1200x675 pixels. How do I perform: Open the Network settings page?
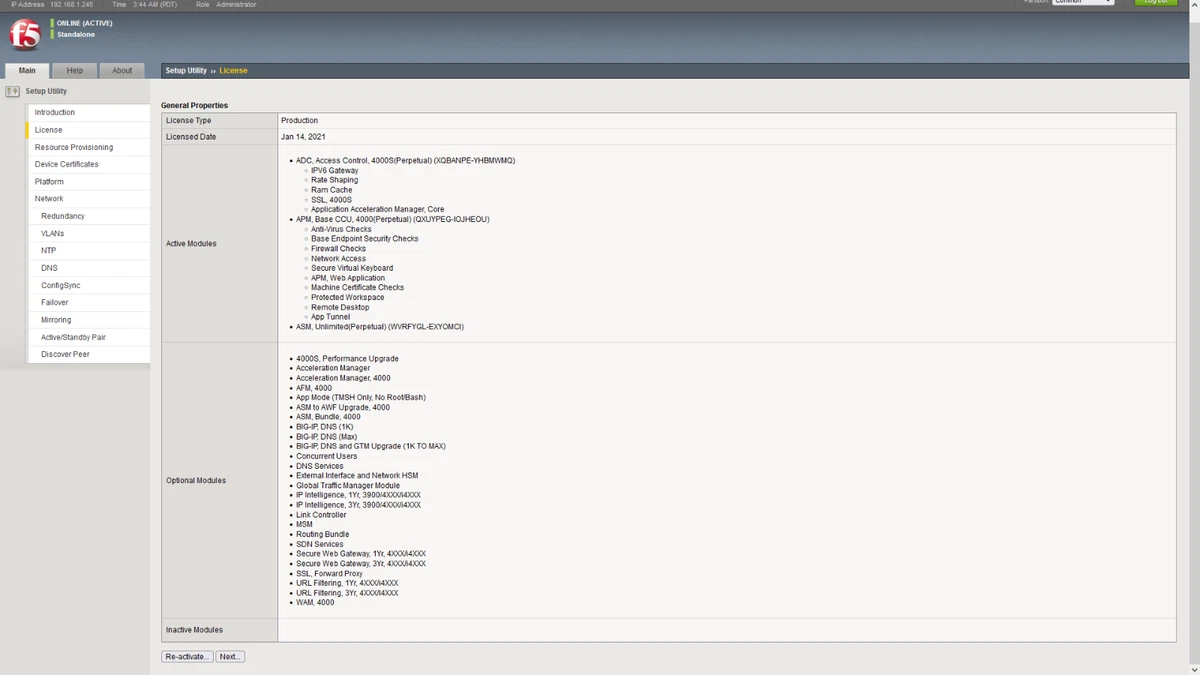[49, 198]
